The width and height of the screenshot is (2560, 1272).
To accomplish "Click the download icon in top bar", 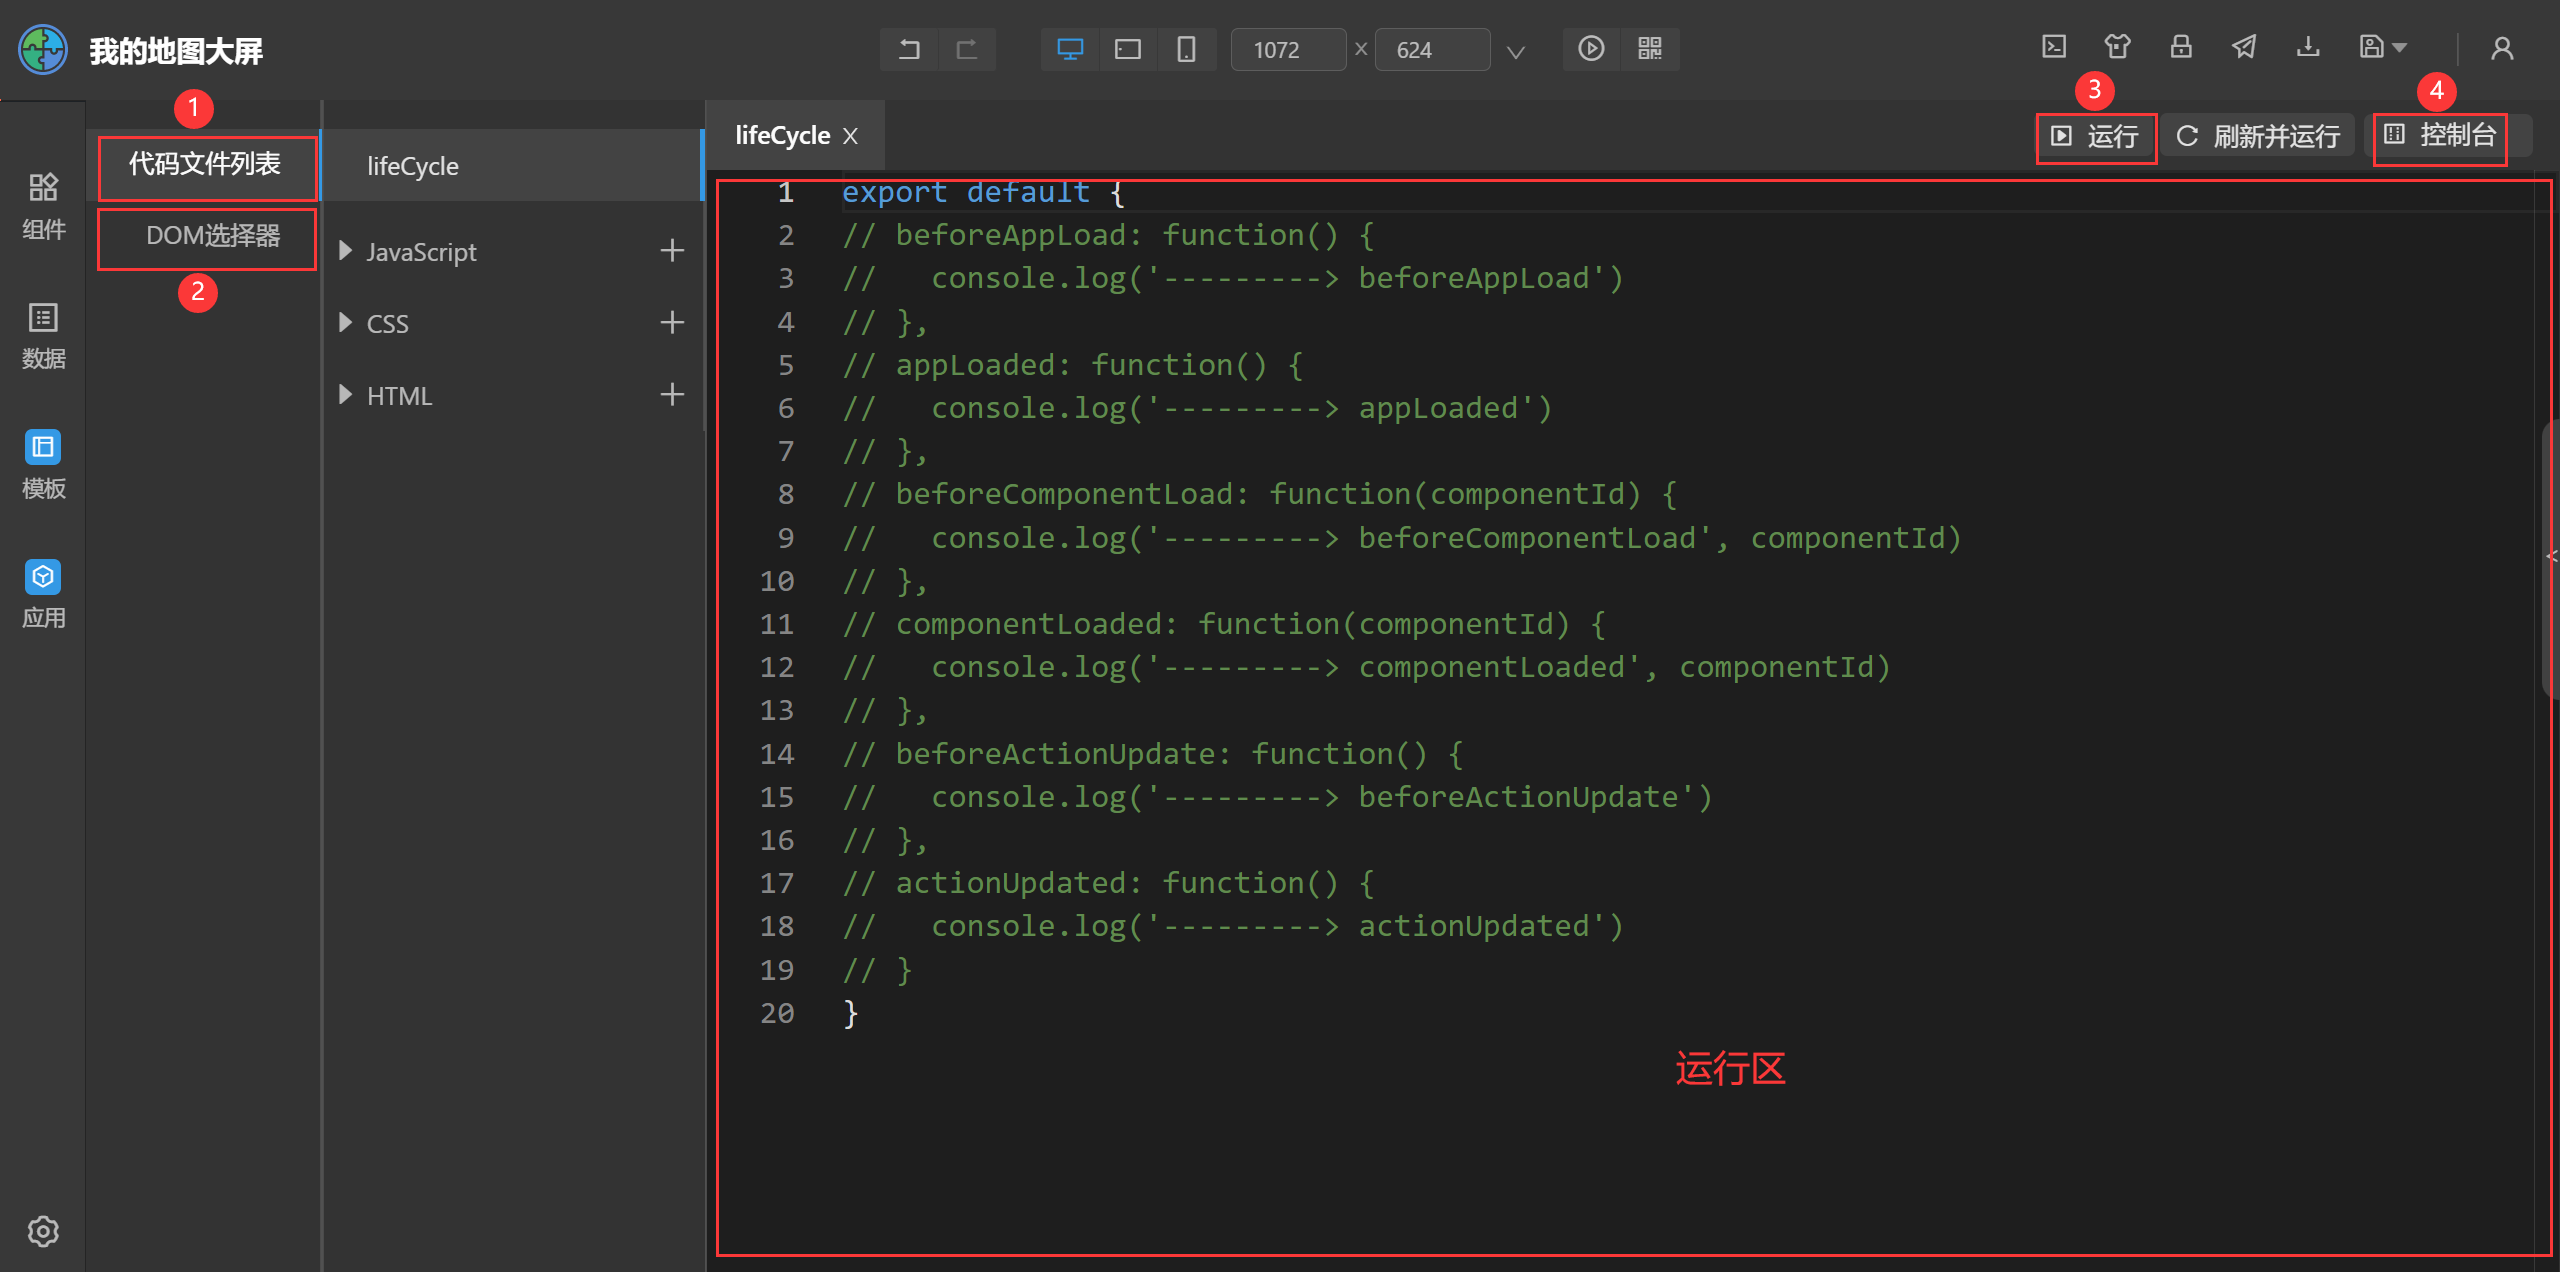I will click(2308, 47).
